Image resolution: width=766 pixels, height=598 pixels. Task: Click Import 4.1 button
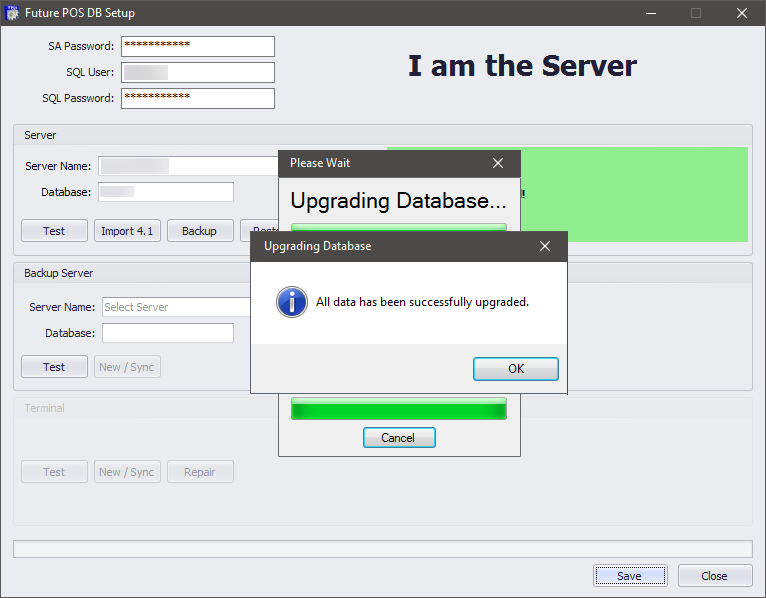tap(127, 231)
